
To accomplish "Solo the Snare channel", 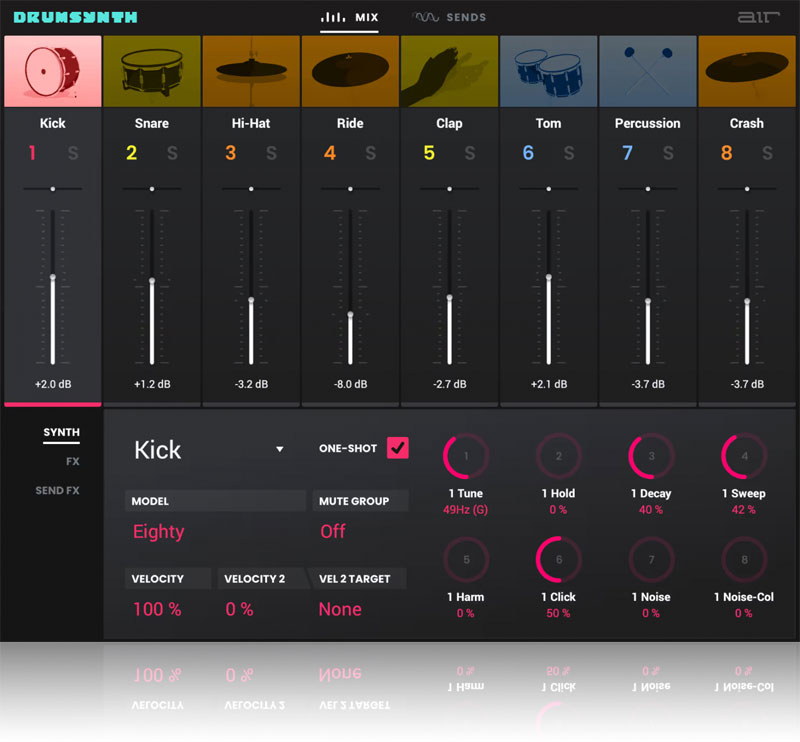I will click(x=172, y=153).
